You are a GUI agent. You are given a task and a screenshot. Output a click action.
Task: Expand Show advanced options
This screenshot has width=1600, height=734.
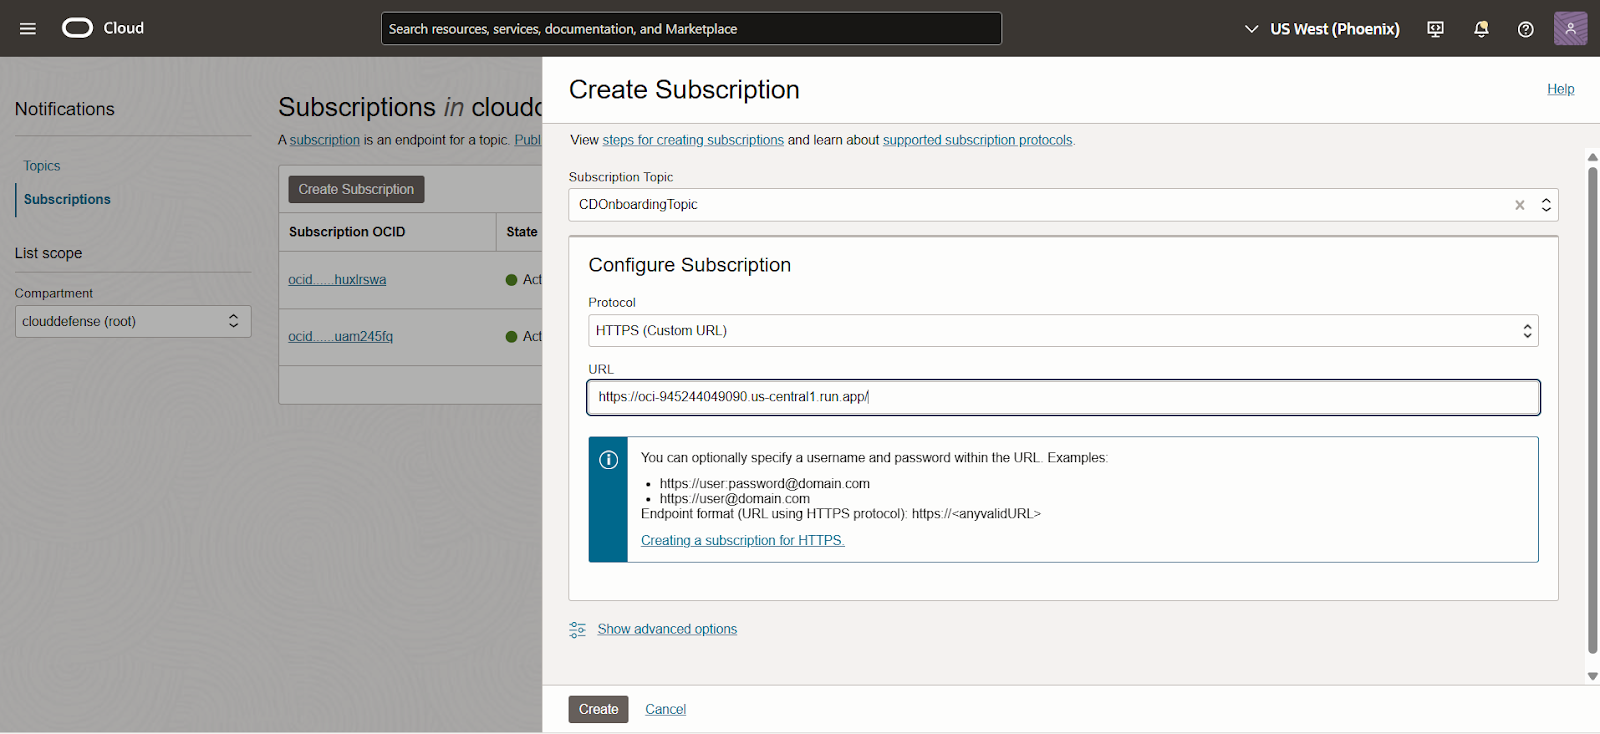click(x=667, y=629)
